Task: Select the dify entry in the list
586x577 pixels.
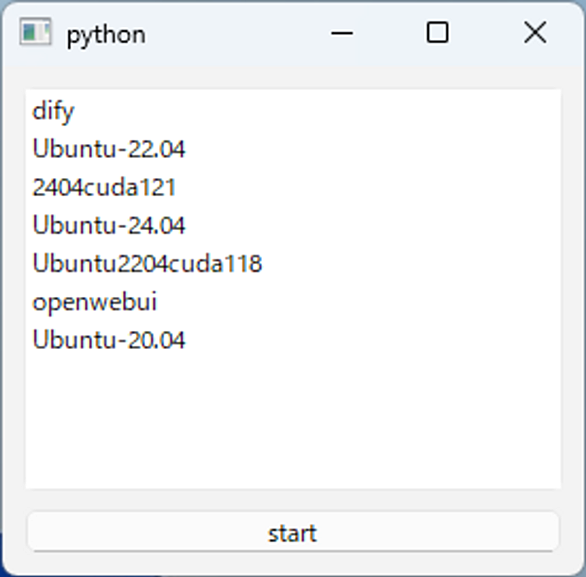Action: (293, 111)
